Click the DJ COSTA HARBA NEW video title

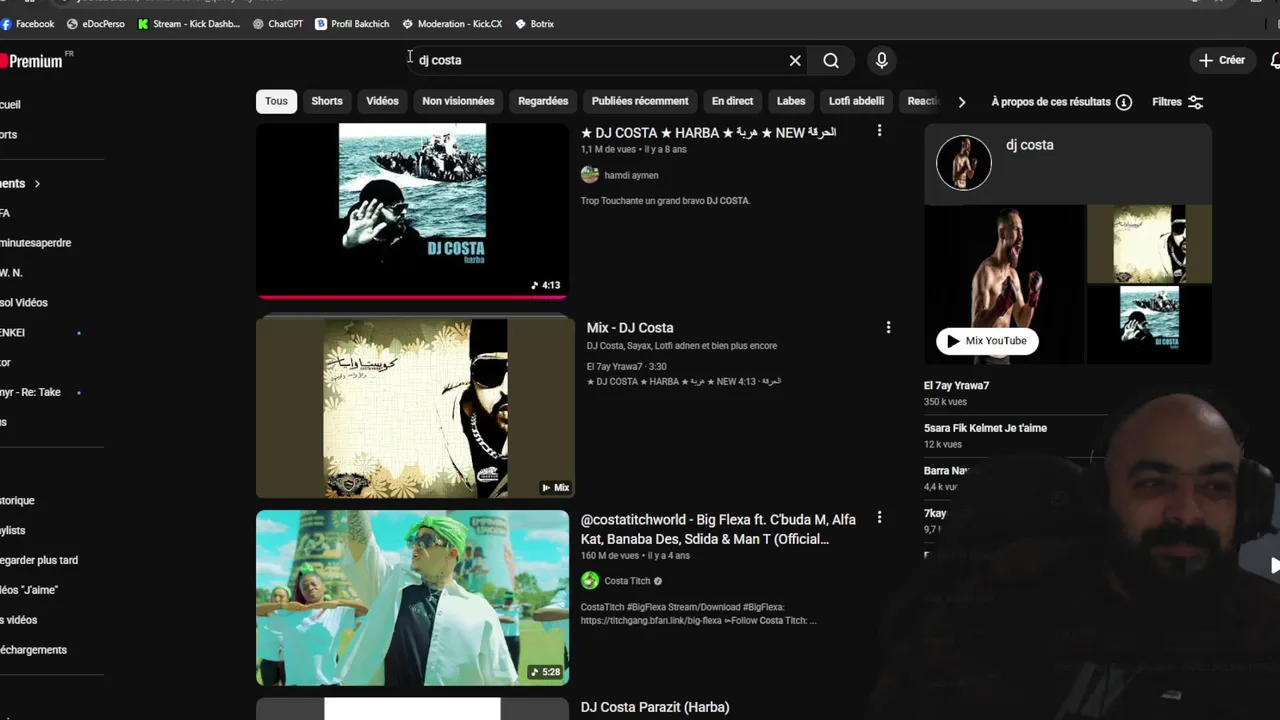click(708, 132)
